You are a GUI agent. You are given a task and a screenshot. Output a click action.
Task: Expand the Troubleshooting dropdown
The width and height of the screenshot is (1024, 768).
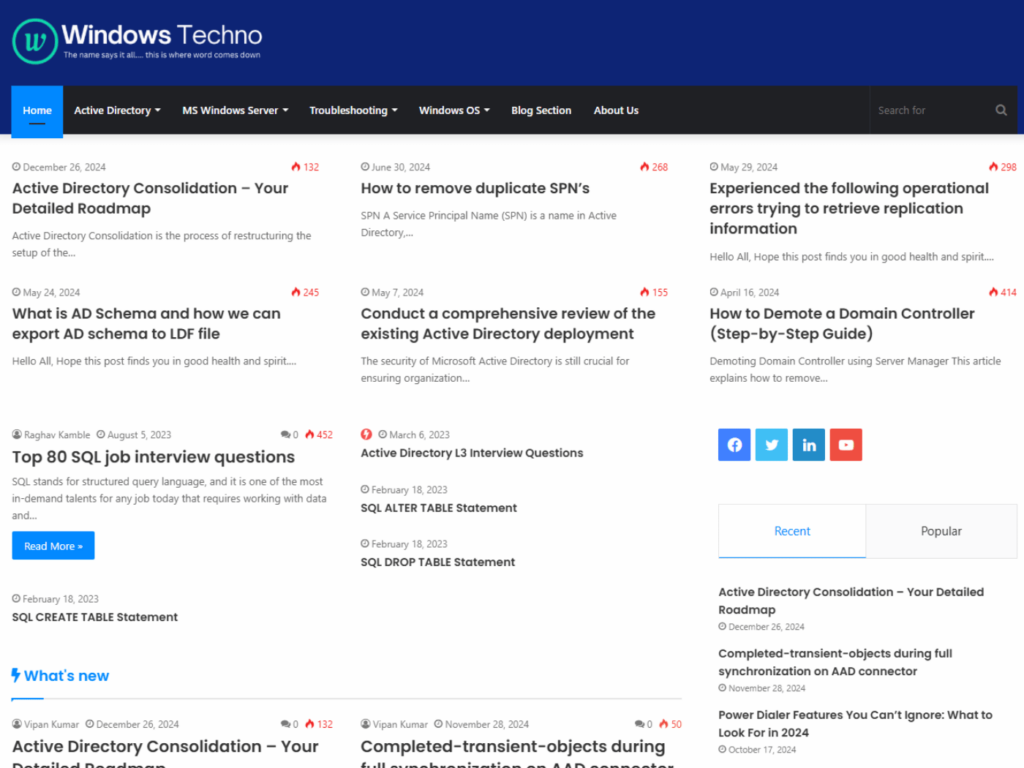click(x=353, y=110)
